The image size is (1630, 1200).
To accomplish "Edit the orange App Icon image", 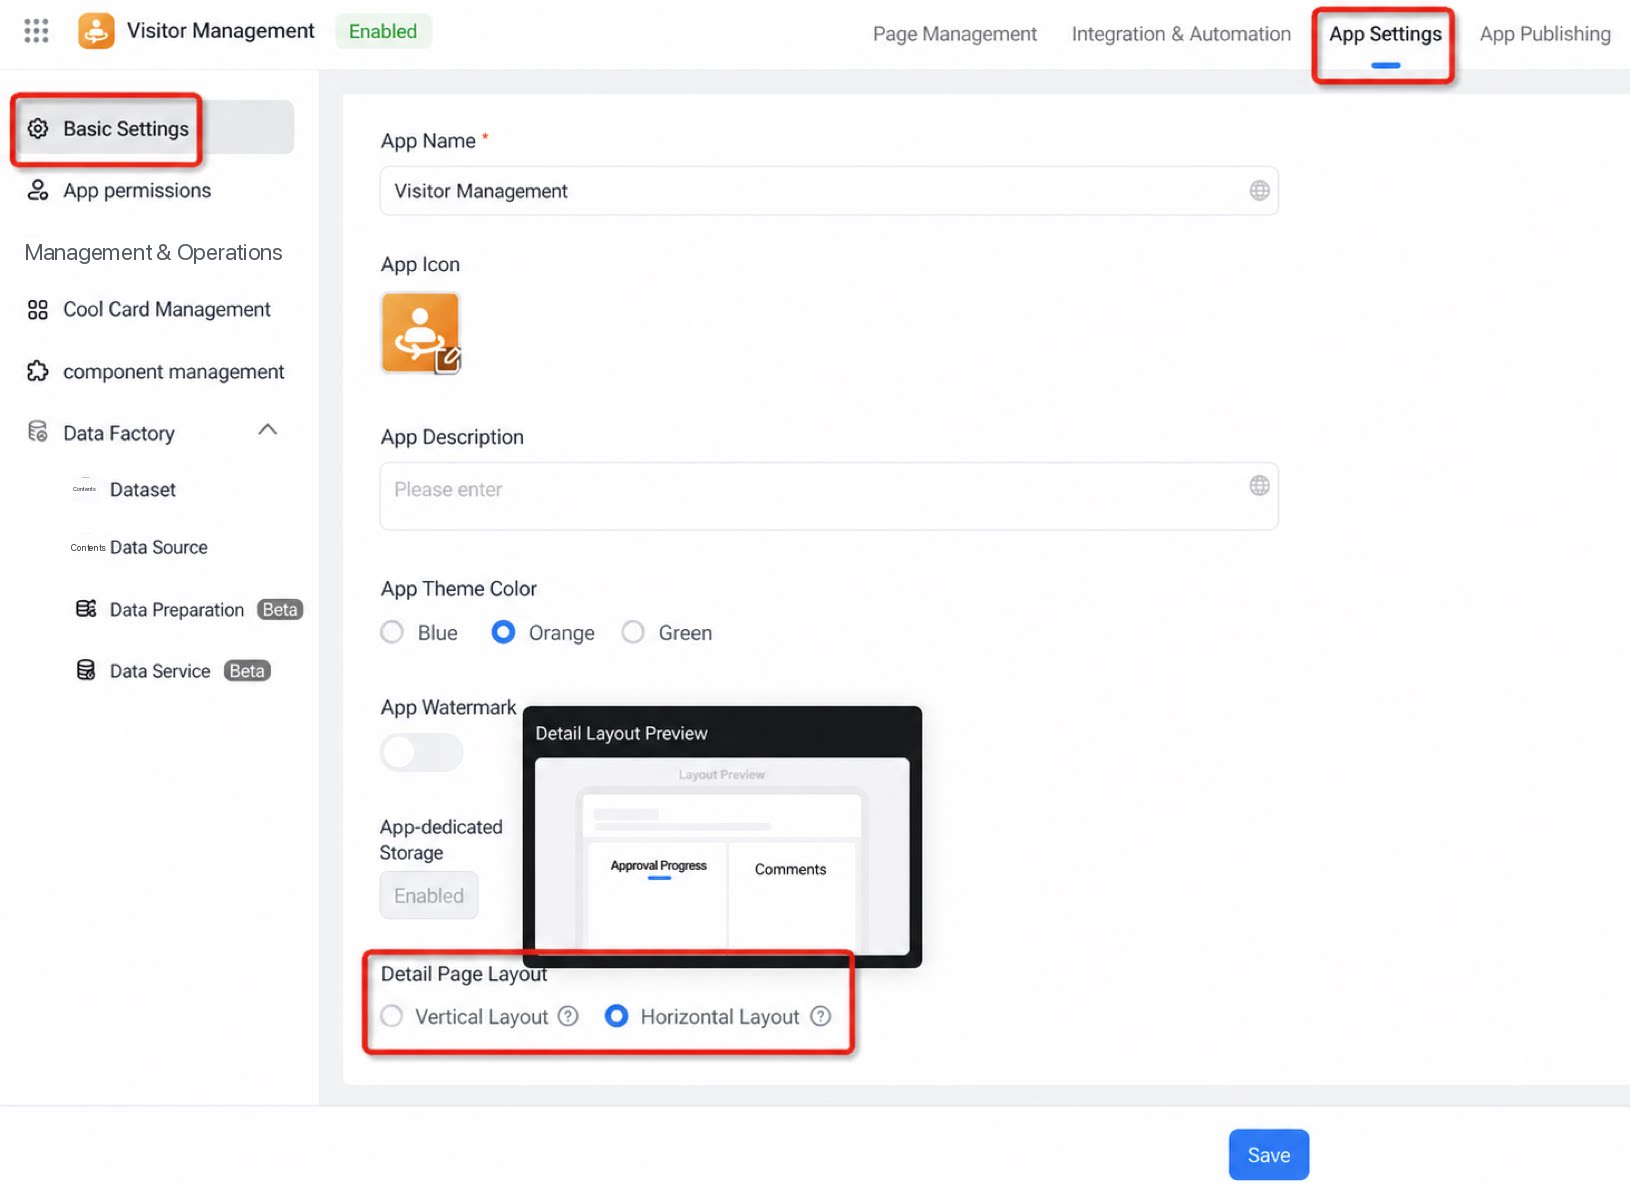I will (x=421, y=333).
